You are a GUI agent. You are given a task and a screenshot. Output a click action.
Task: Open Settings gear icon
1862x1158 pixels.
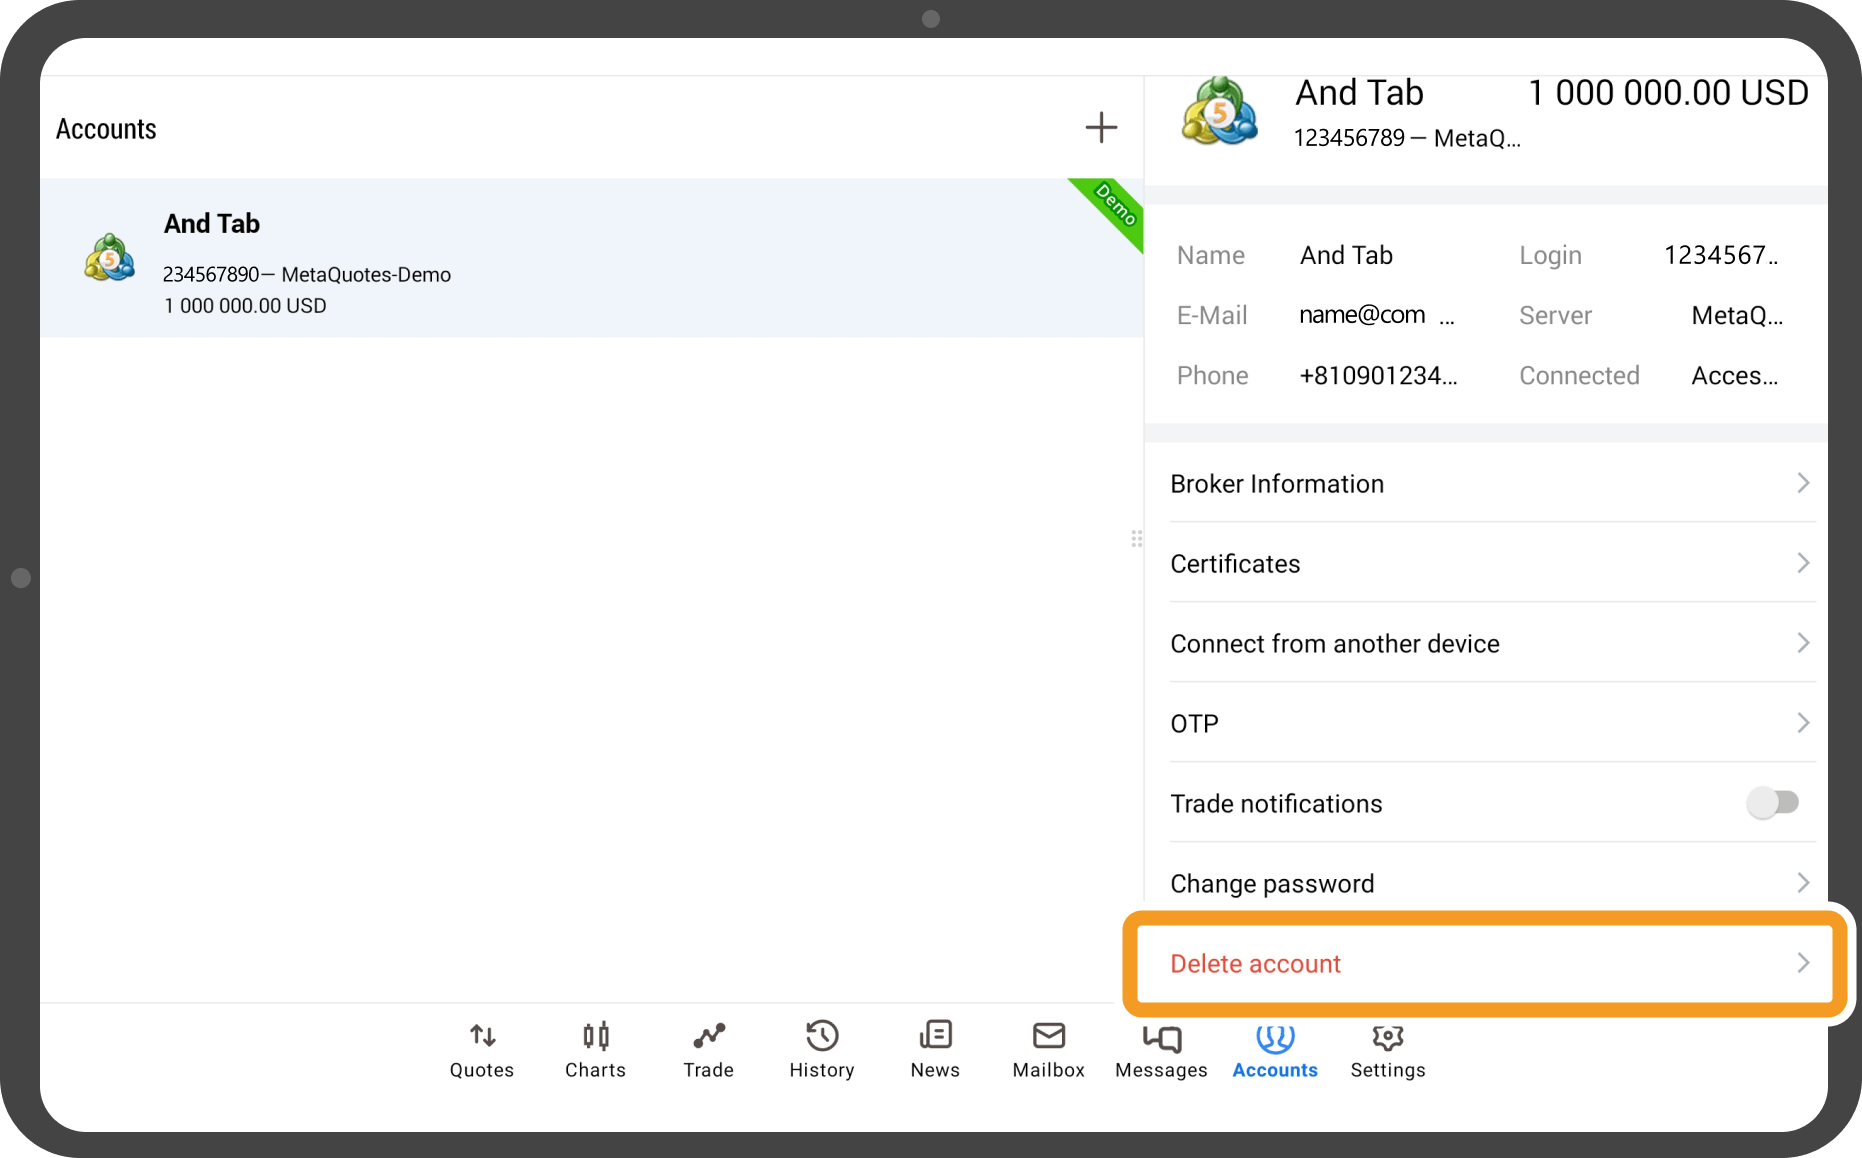coord(1388,1037)
